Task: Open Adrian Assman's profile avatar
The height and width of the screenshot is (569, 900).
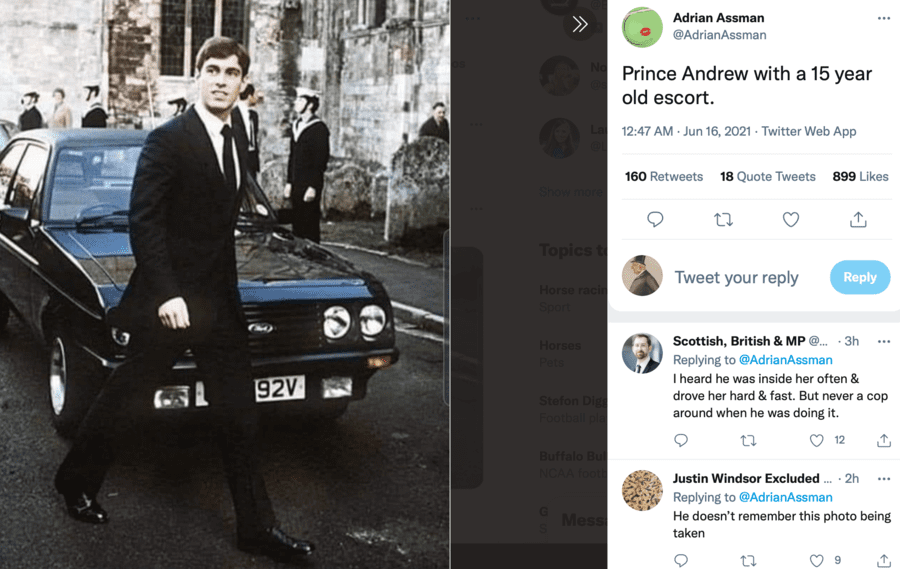Action: pyautogui.click(x=642, y=27)
